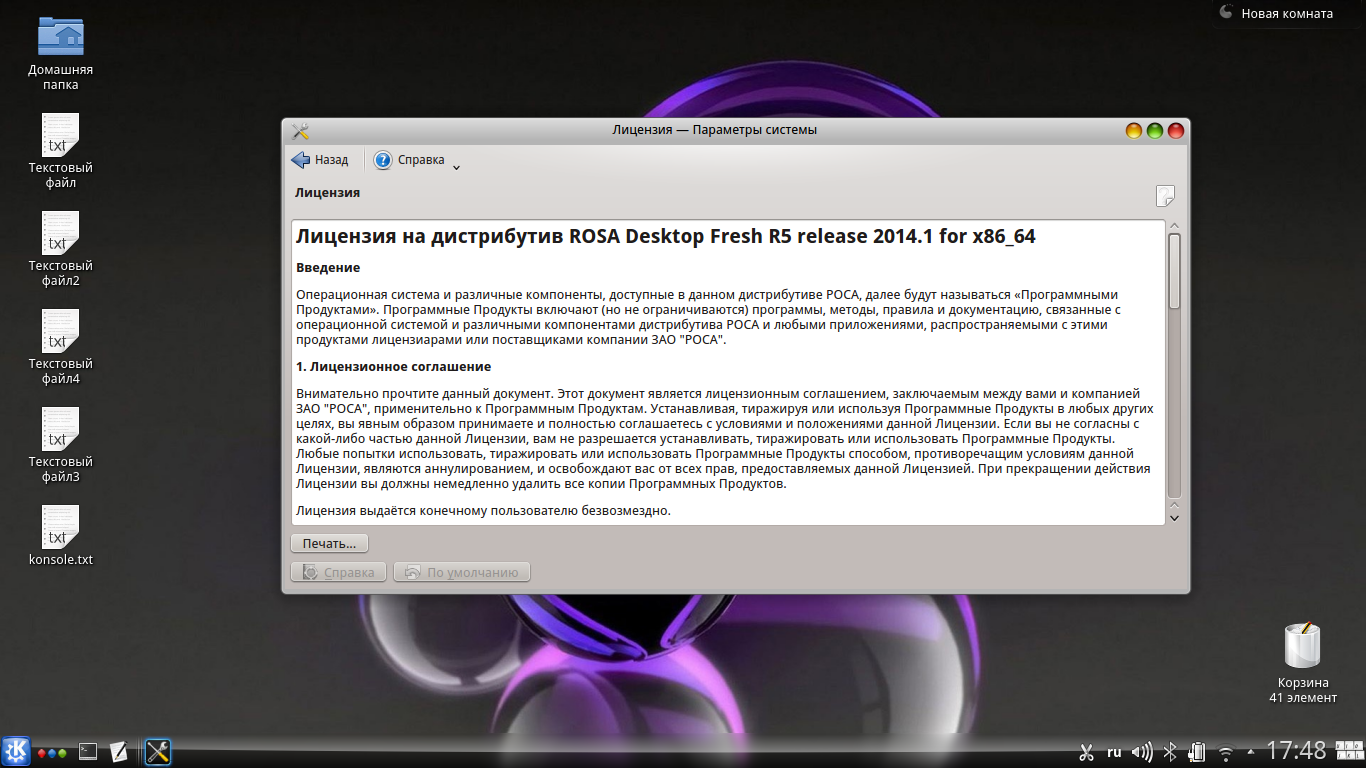The width and height of the screenshot is (1366, 768).
Task: Click the Назад back arrow button
Action: click(320, 160)
